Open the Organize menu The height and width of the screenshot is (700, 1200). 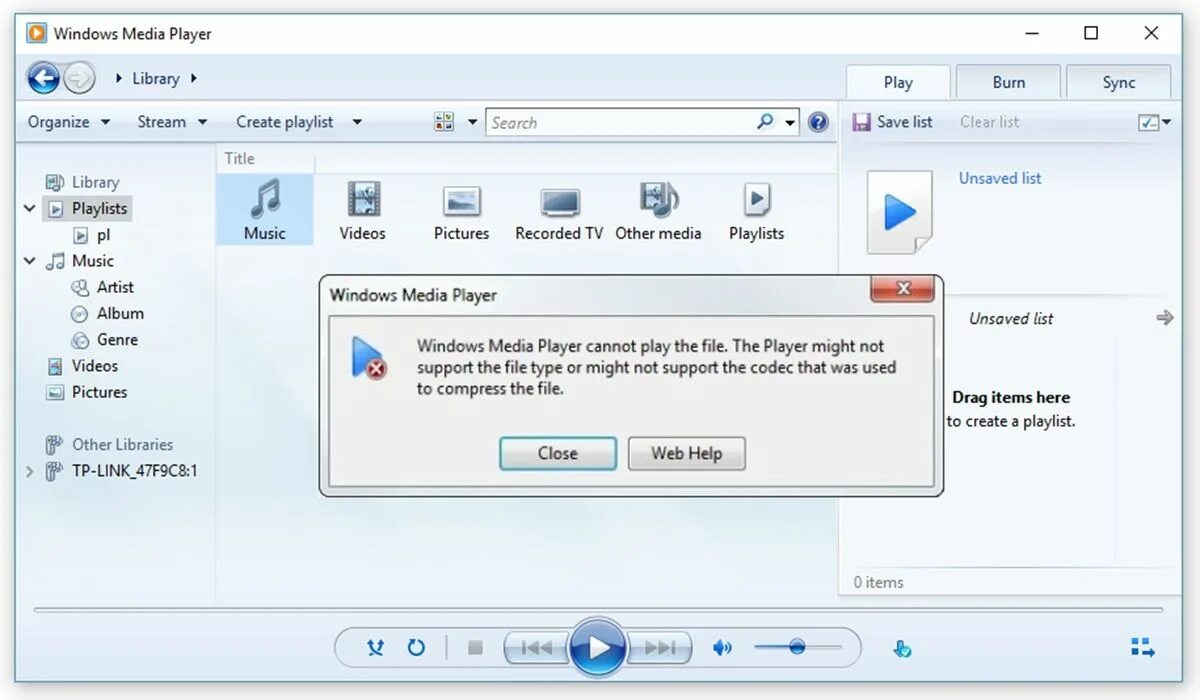click(x=68, y=122)
